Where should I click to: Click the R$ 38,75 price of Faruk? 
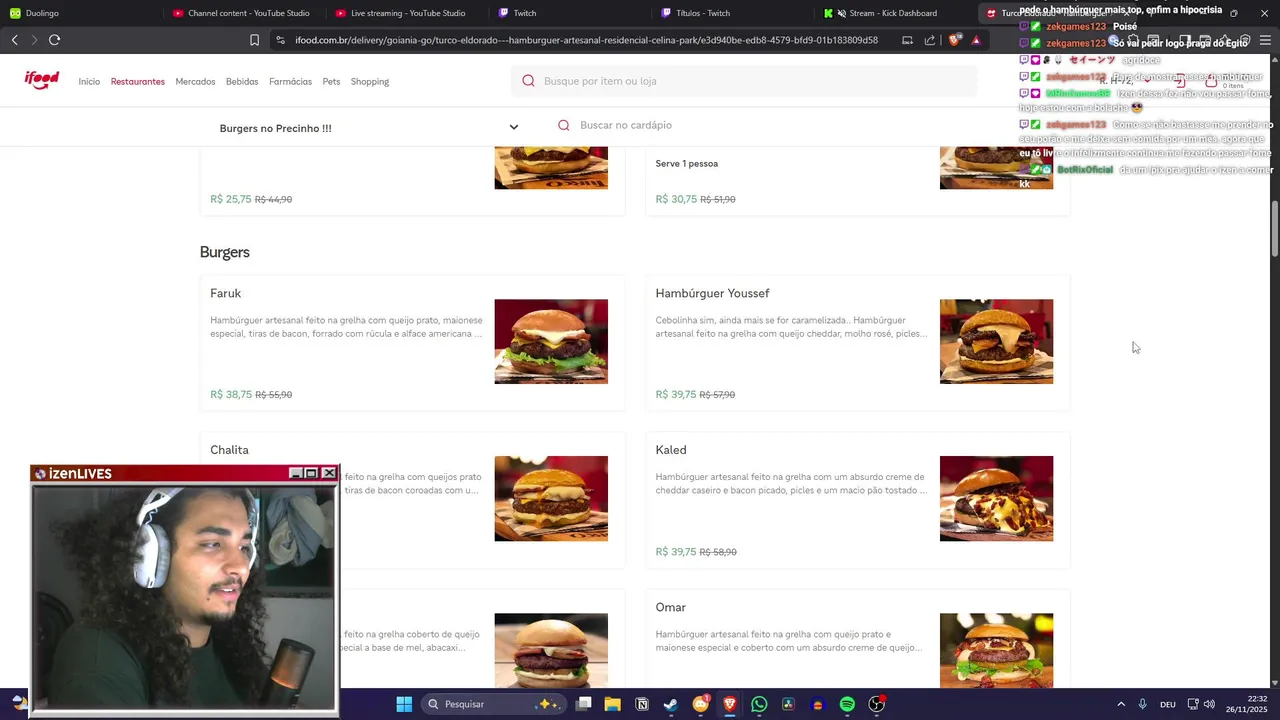(x=231, y=395)
